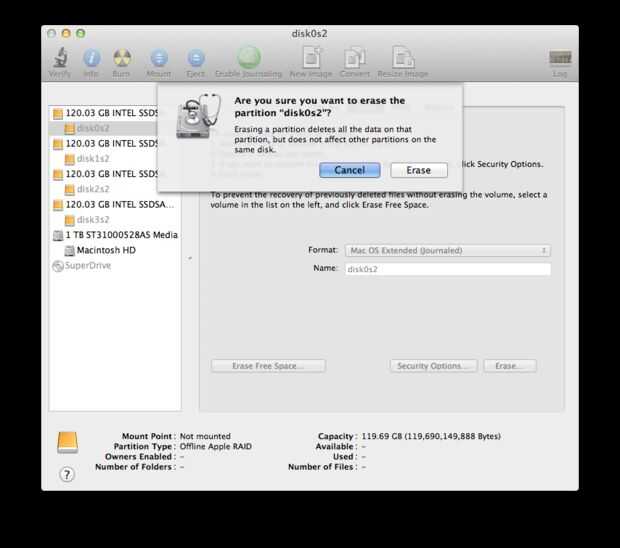The width and height of the screenshot is (620, 548).
Task: Select the 120.03 GB INTEL SSDSA... drive above disk3s2
Action: click(x=114, y=204)
